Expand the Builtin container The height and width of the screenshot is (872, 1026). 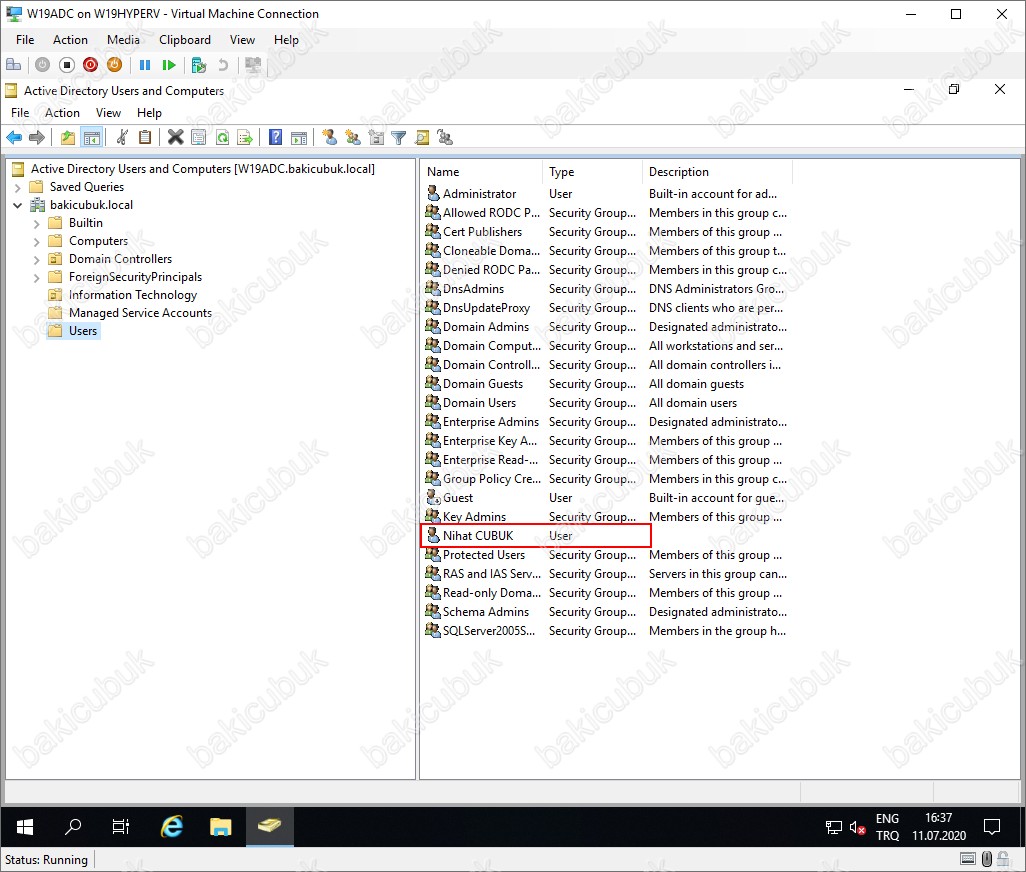[x=37, y=223]
